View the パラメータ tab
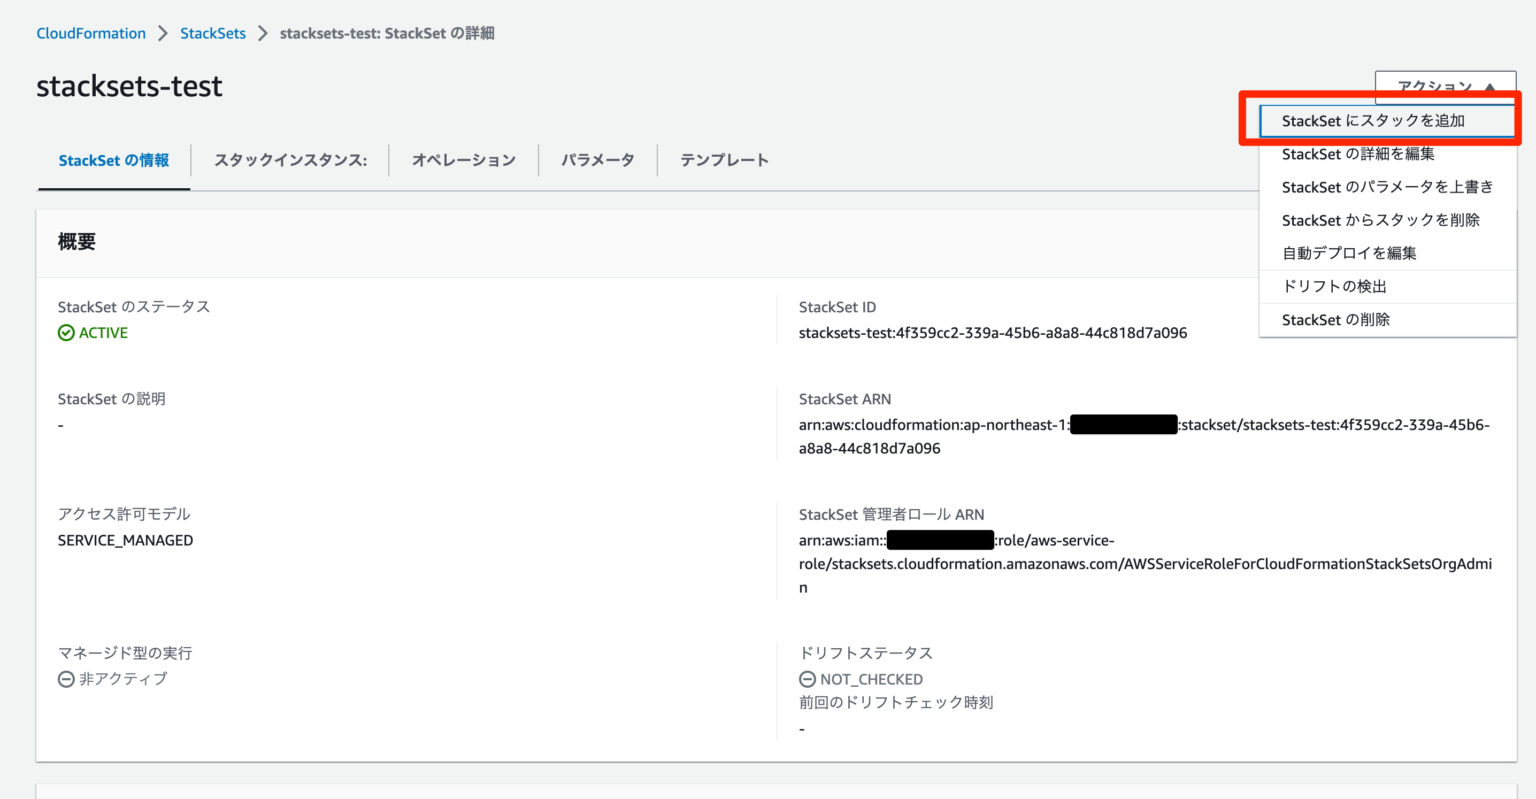The image size is (1536, 799). [597, 160]
